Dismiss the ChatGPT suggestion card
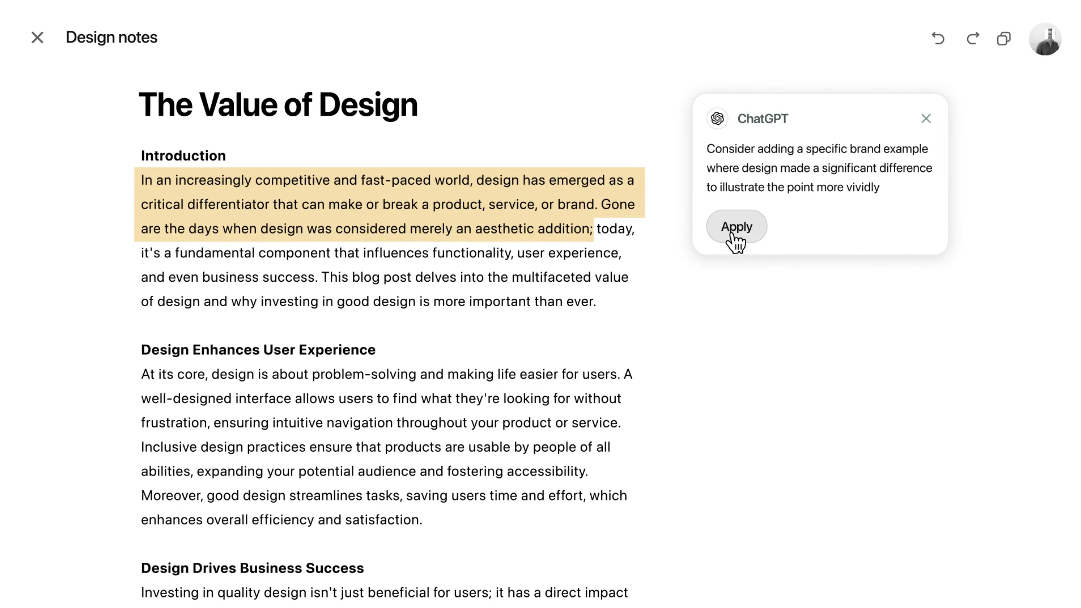 point(926,119)
